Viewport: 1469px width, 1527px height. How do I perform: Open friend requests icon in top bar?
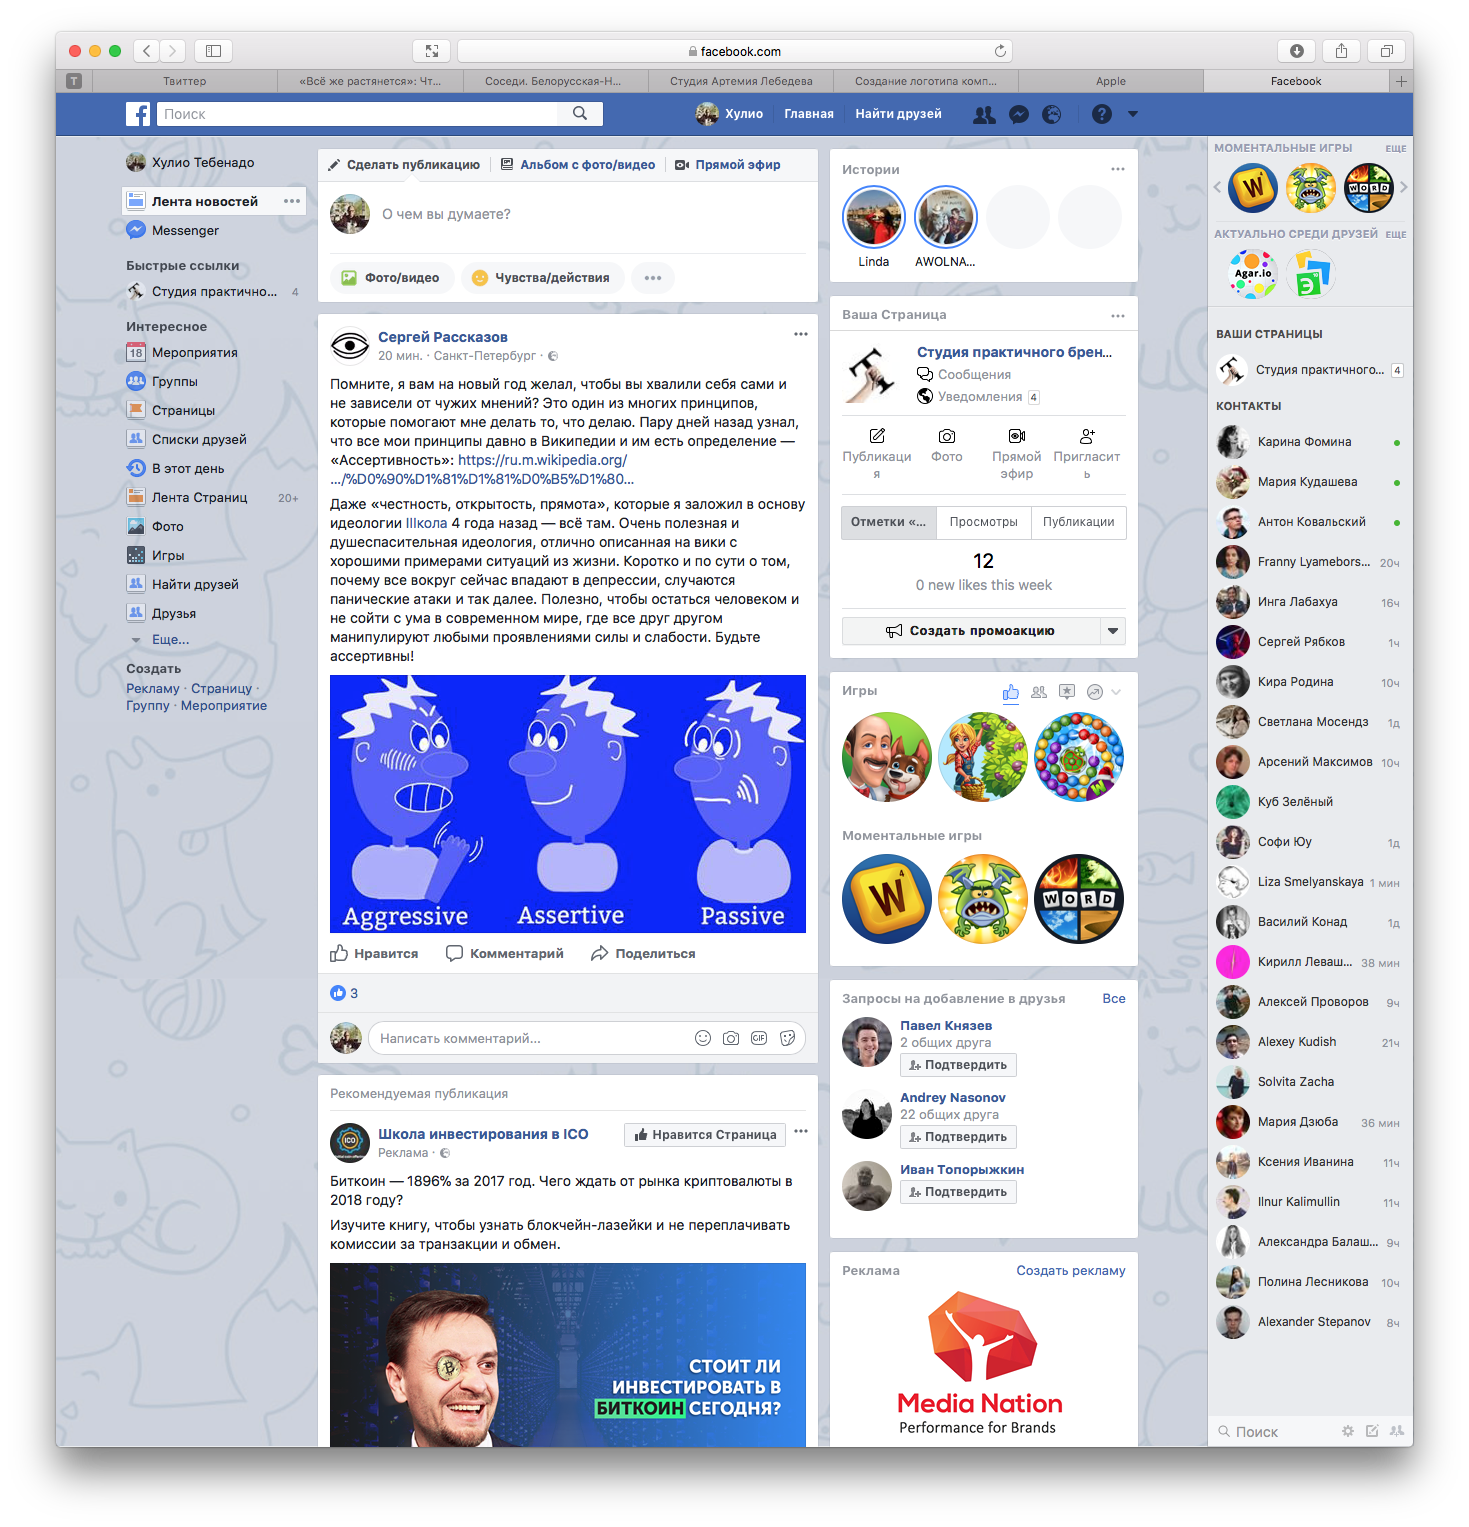[985, 114]
